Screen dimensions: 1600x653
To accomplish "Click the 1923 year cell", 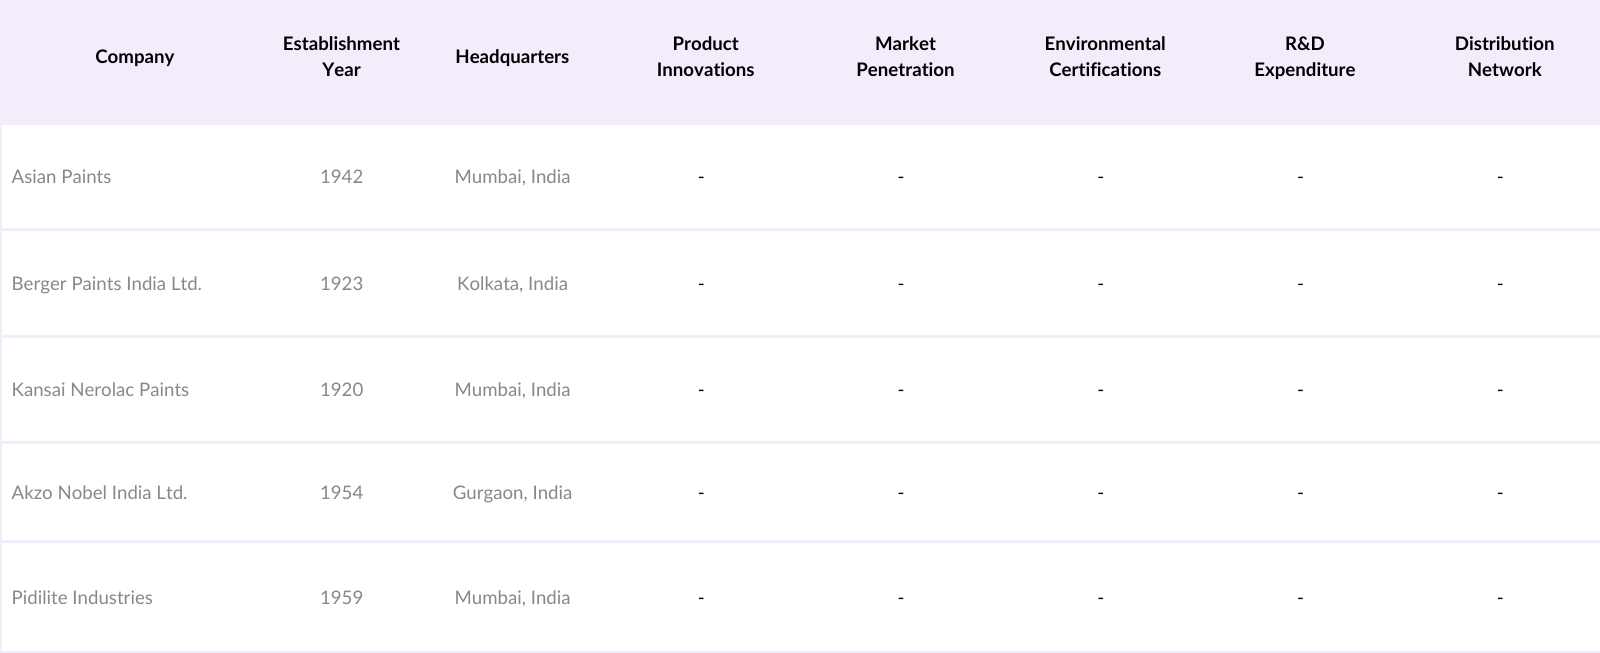I will click(x=341, y=284).
